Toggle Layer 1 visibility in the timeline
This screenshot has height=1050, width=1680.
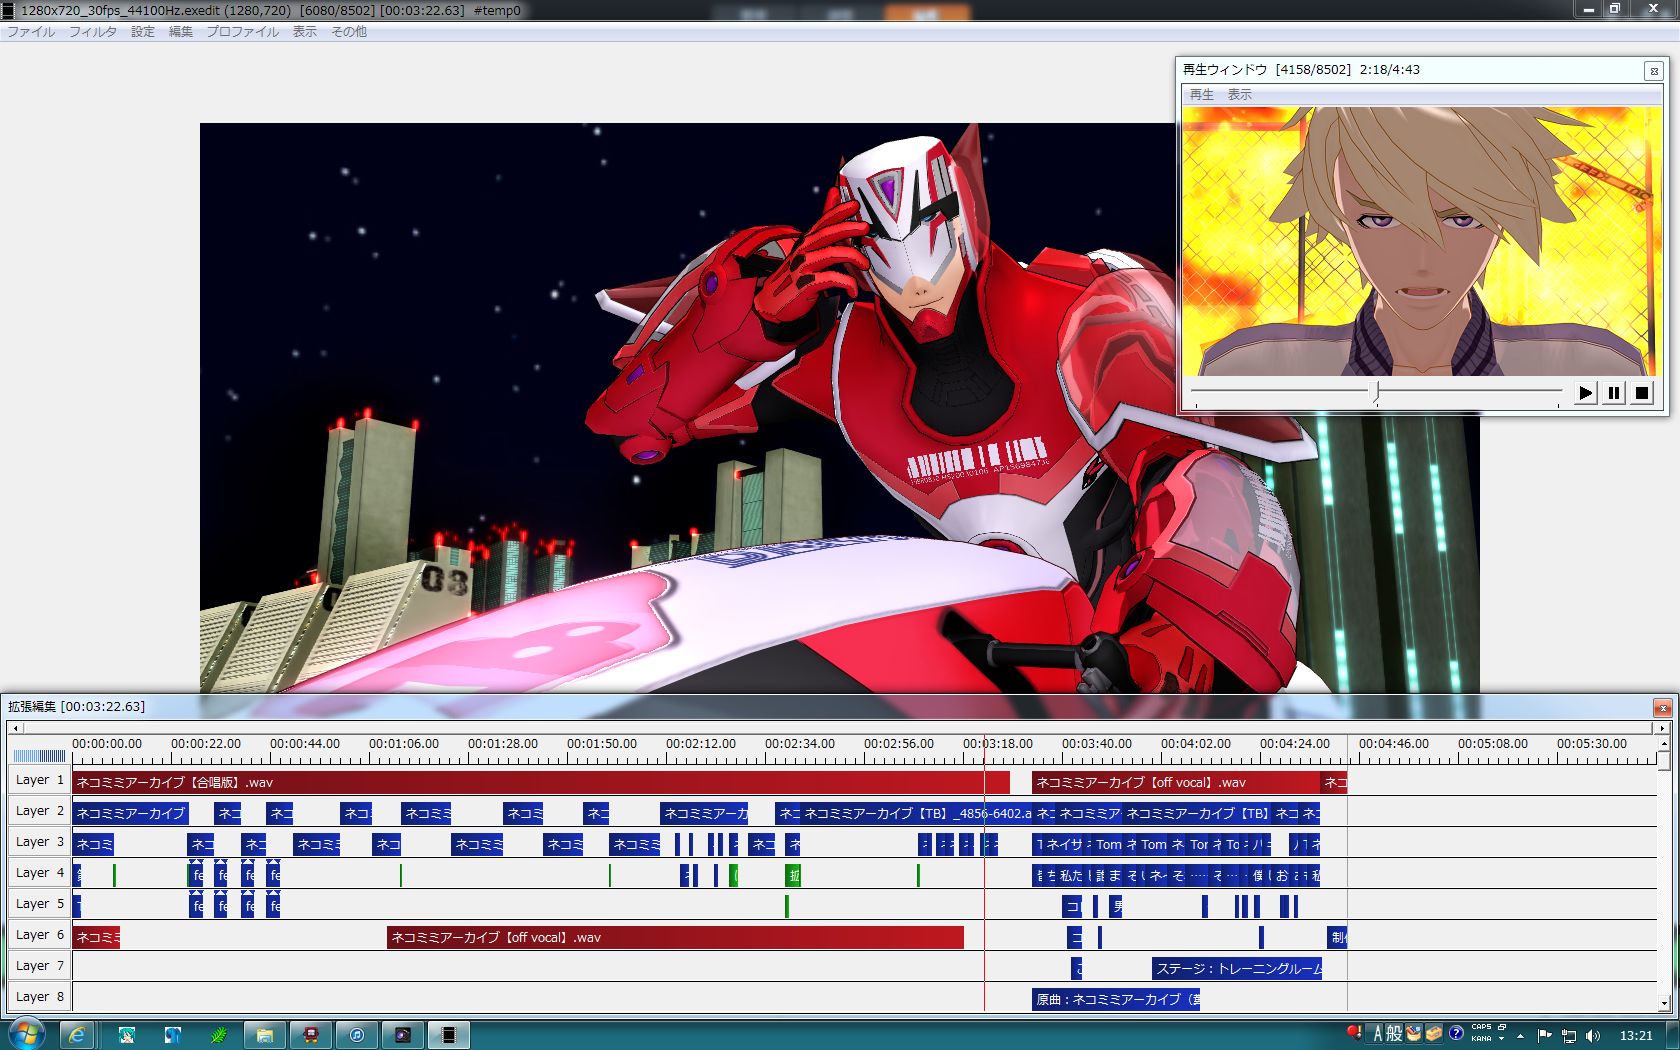coord(40,780)
